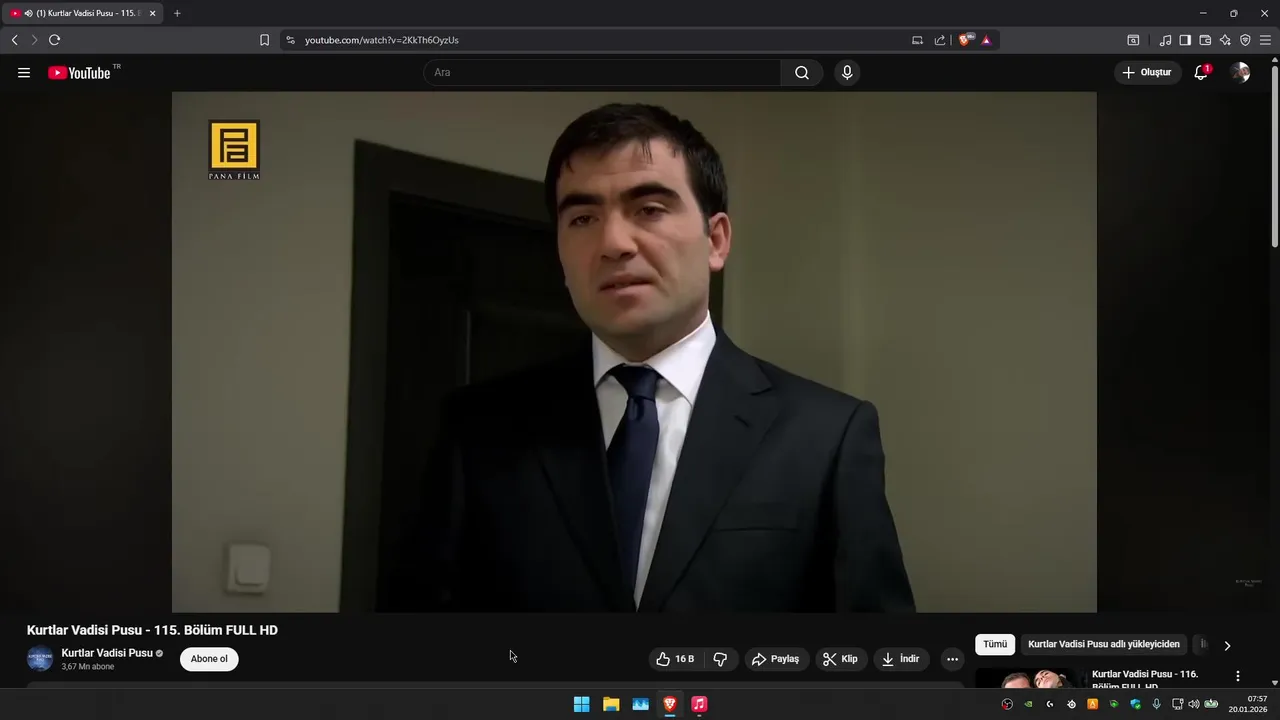
Task: Go to the YouTube home logo
Action: point(79,72)
